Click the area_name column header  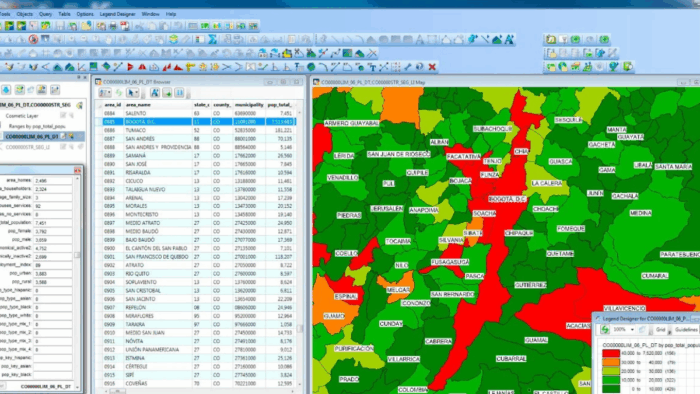pyautogui.click(x=158, y=105)
